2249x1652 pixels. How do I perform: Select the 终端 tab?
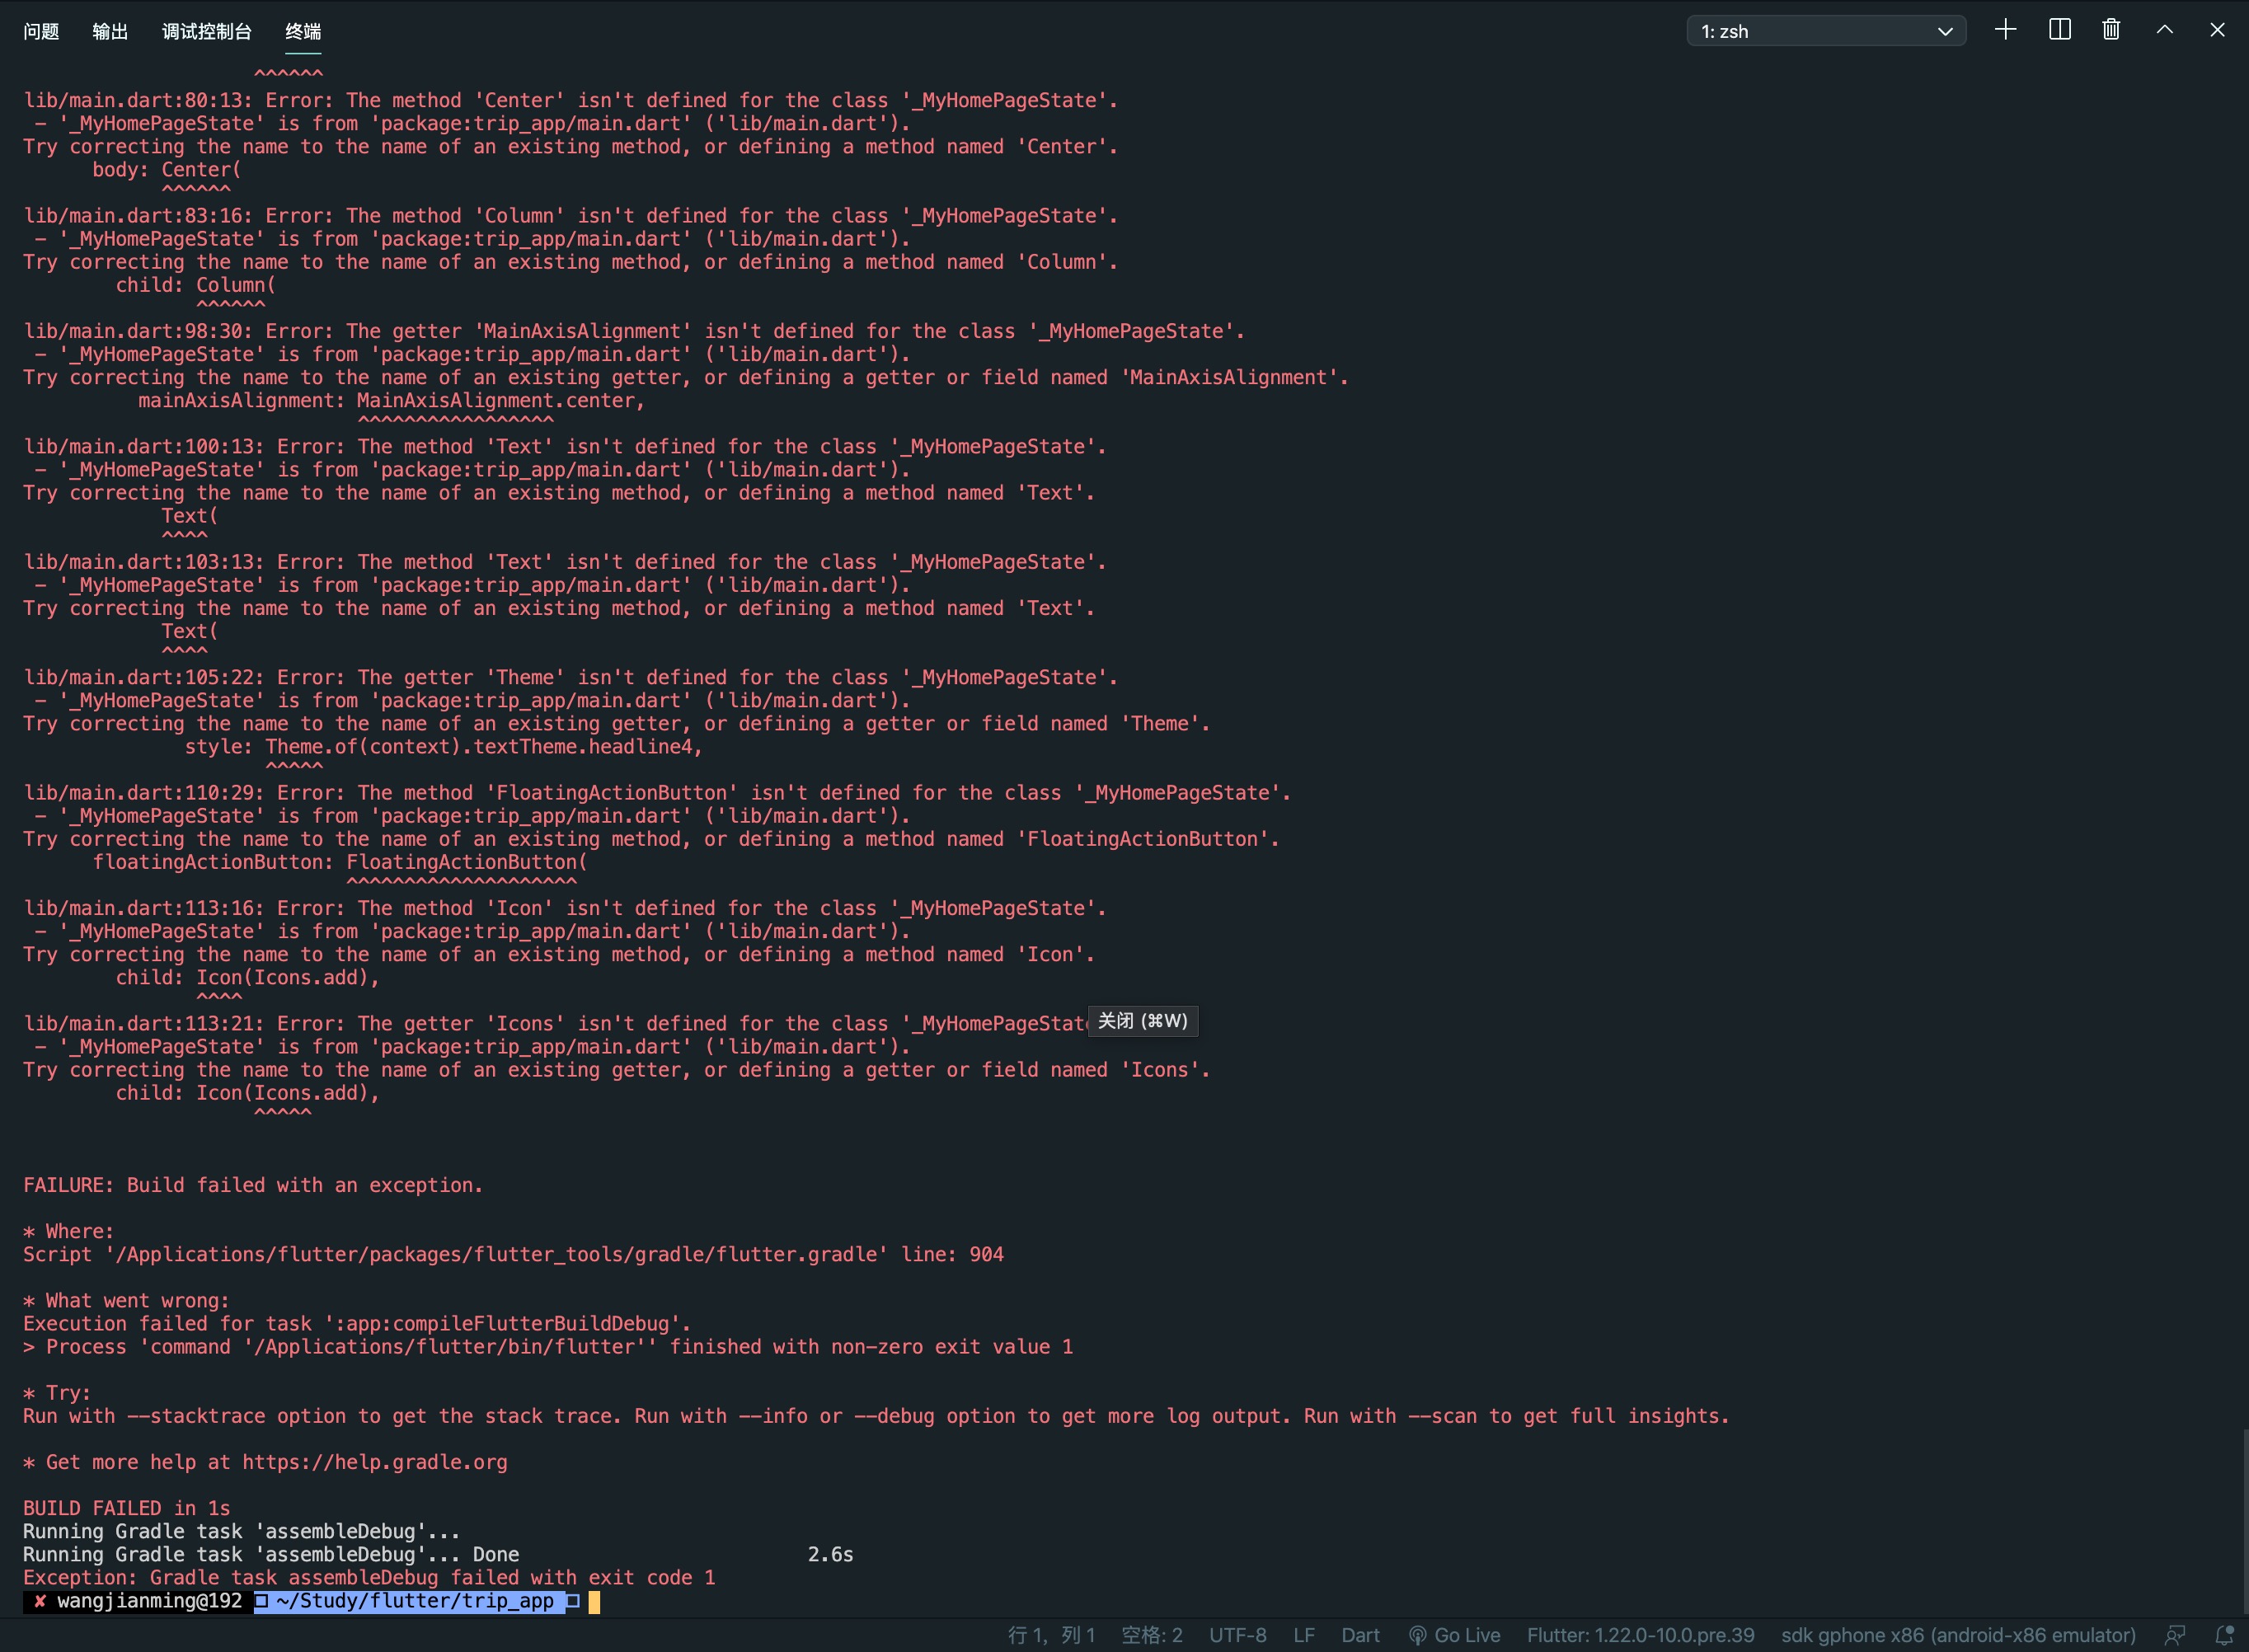coord(303,31)
